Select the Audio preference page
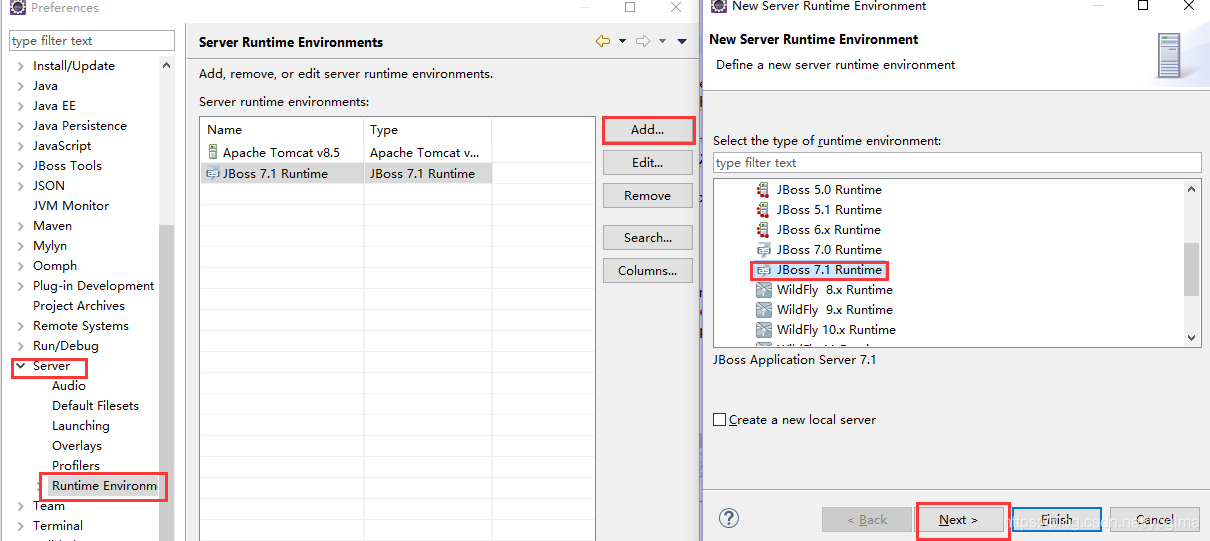 pos(69,386)
